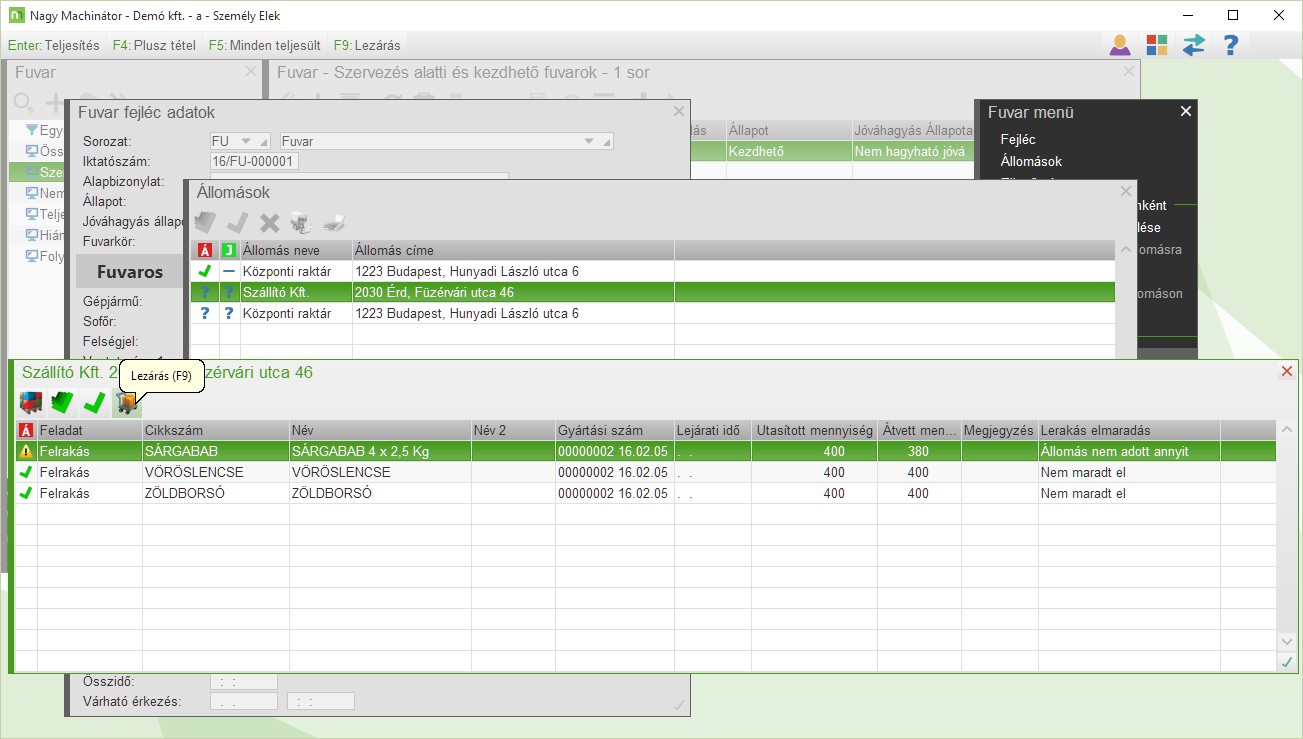Click the green confirm checkmark at bottom right
This screenshot has height=739, width=1303.
click(x=1287, y=662)
